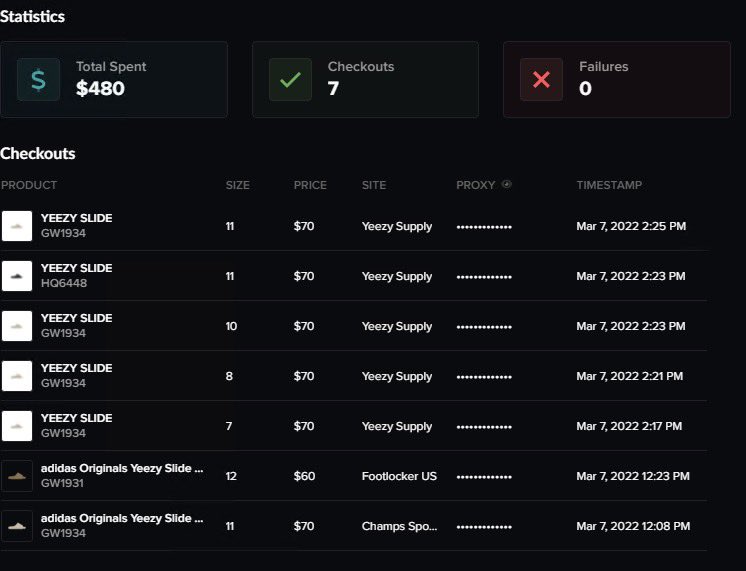Sort by SITE column header

pos(373,185)
